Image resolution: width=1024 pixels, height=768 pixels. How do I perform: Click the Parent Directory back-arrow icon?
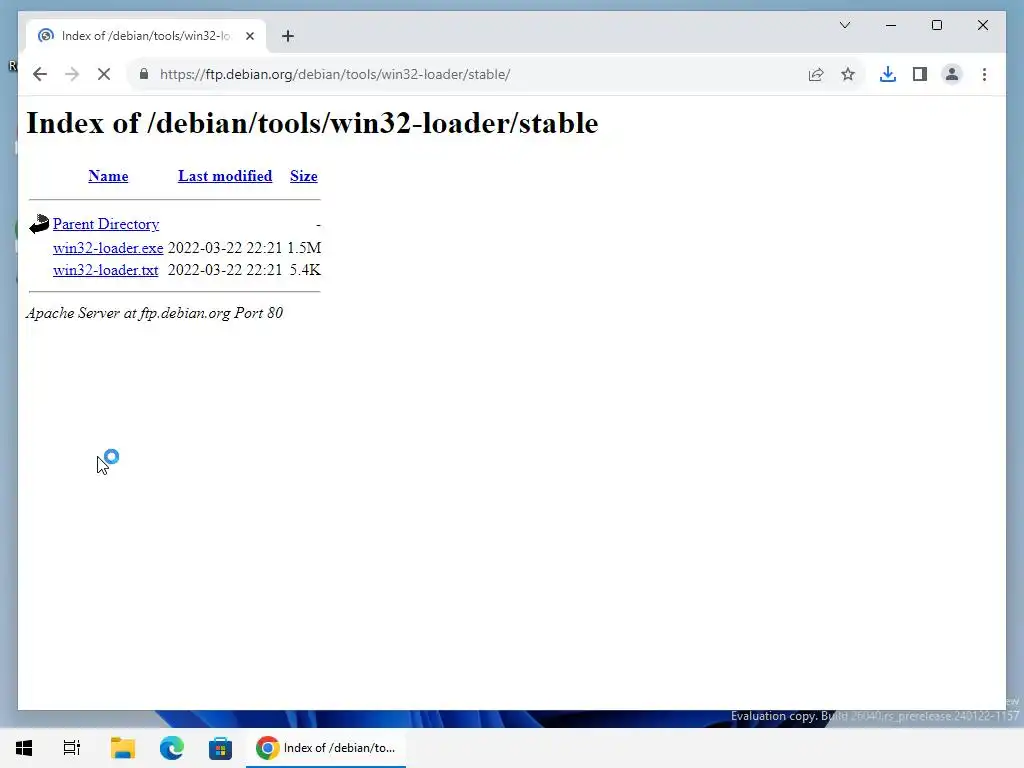(x=39, y=224)
